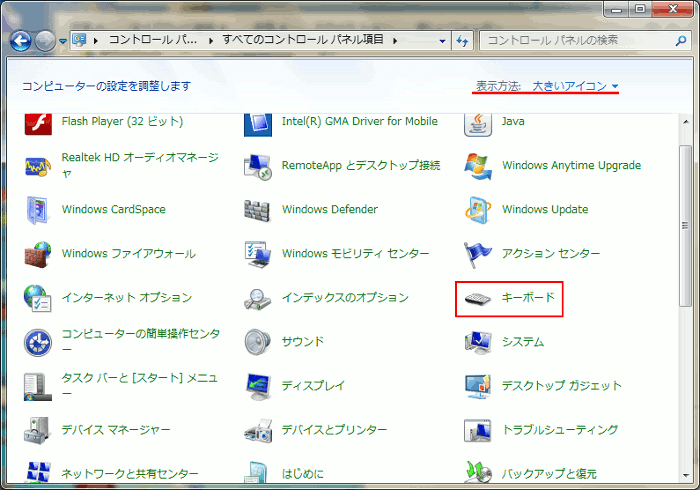Open the Flash Player (32 ビット) icon
Image resolution: width=700 pixels, height=490 pixels.
click(x=38, y=122)
